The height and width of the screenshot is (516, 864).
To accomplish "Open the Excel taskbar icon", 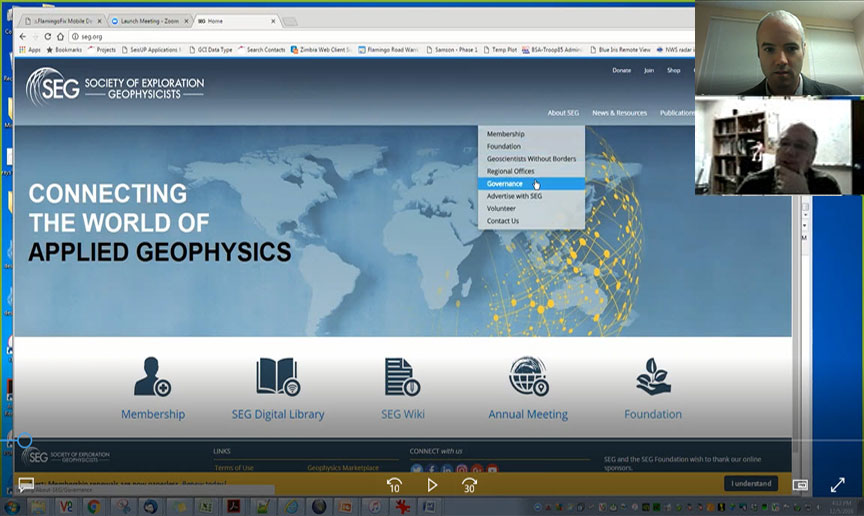I will pyautogui.click(x=206, y=506).
